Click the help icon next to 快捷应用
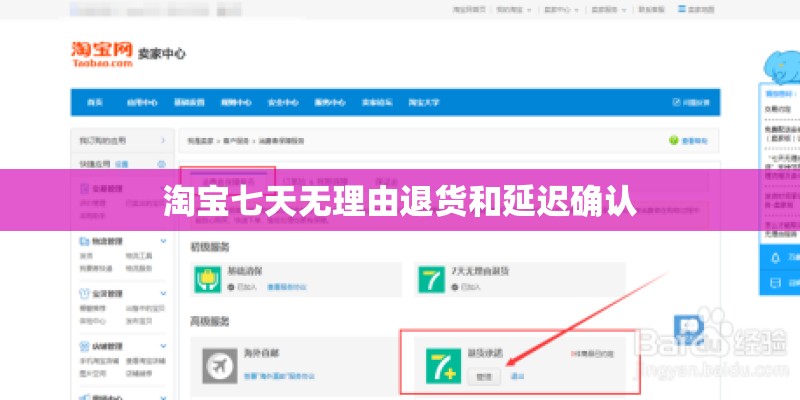800x400 pixels. click(x=162, y=164)
